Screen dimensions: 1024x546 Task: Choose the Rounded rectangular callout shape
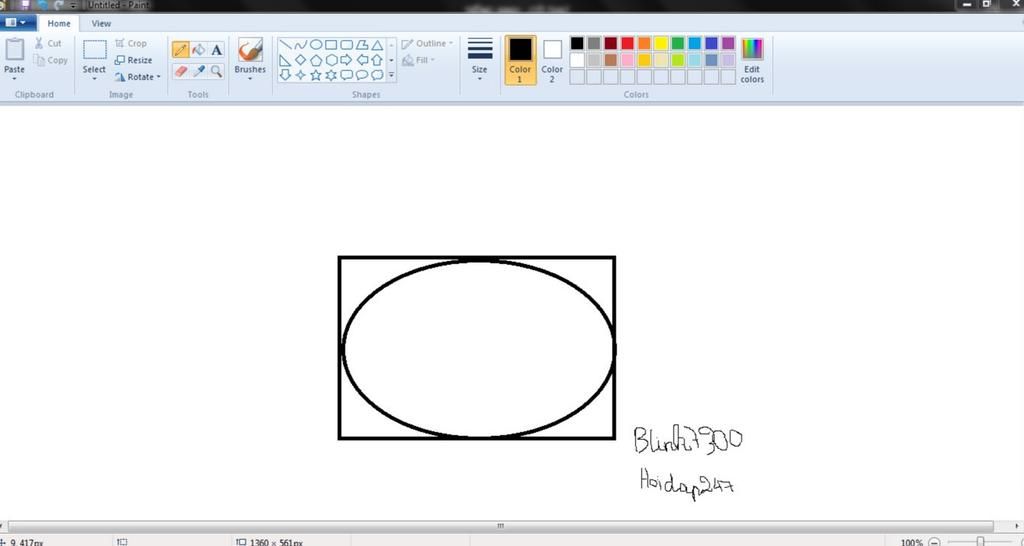coord(347,75)
